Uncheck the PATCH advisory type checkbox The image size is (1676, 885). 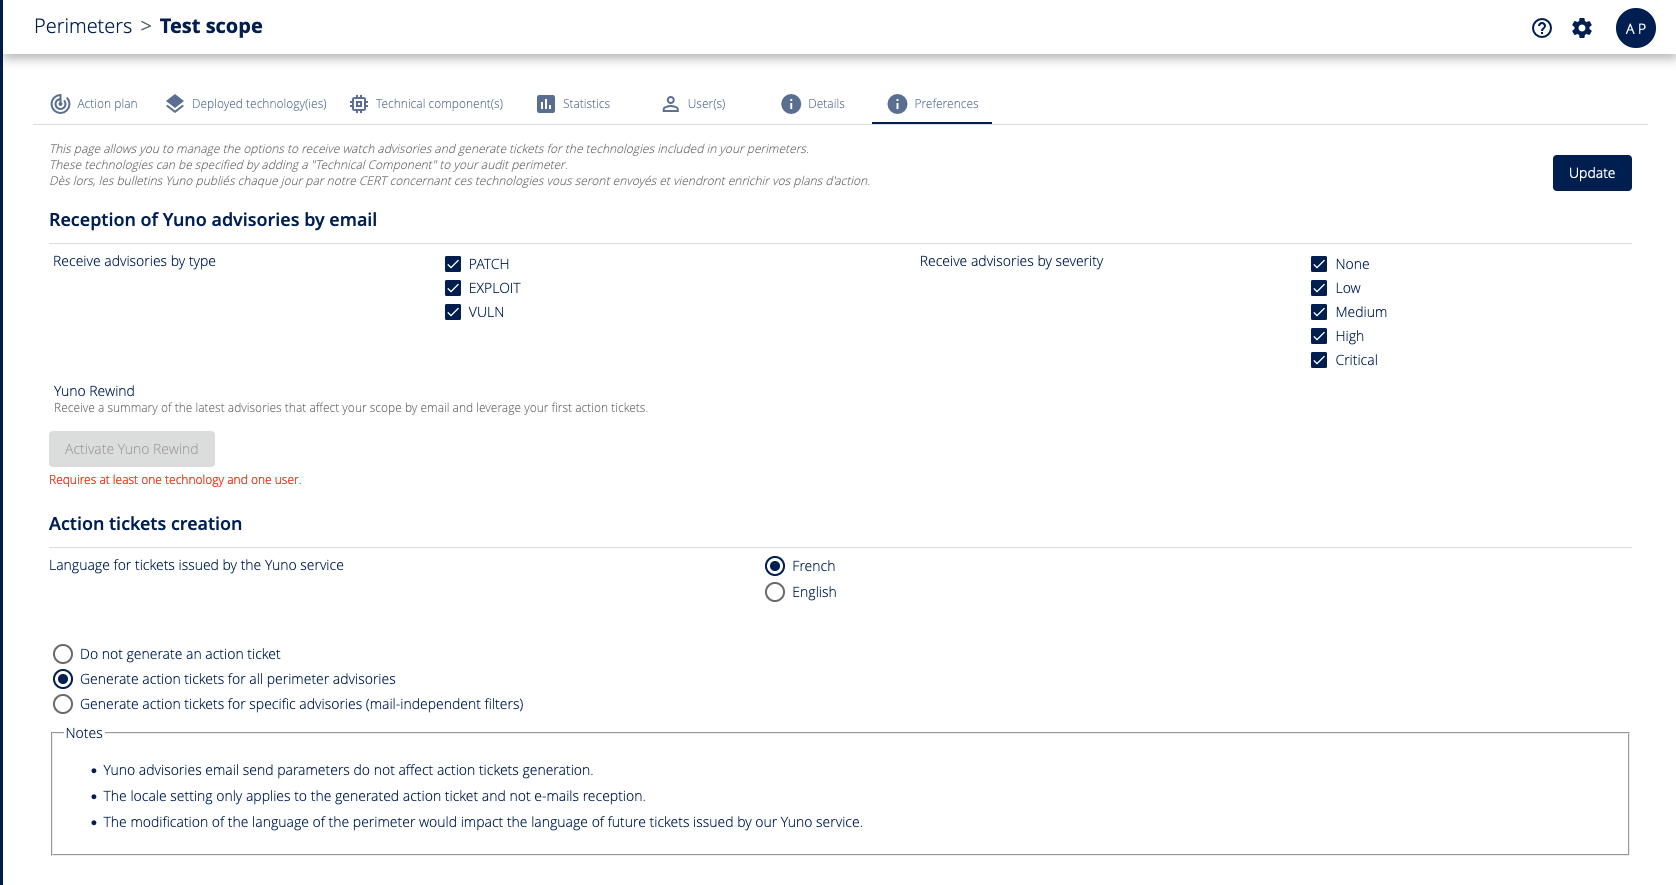453,264
